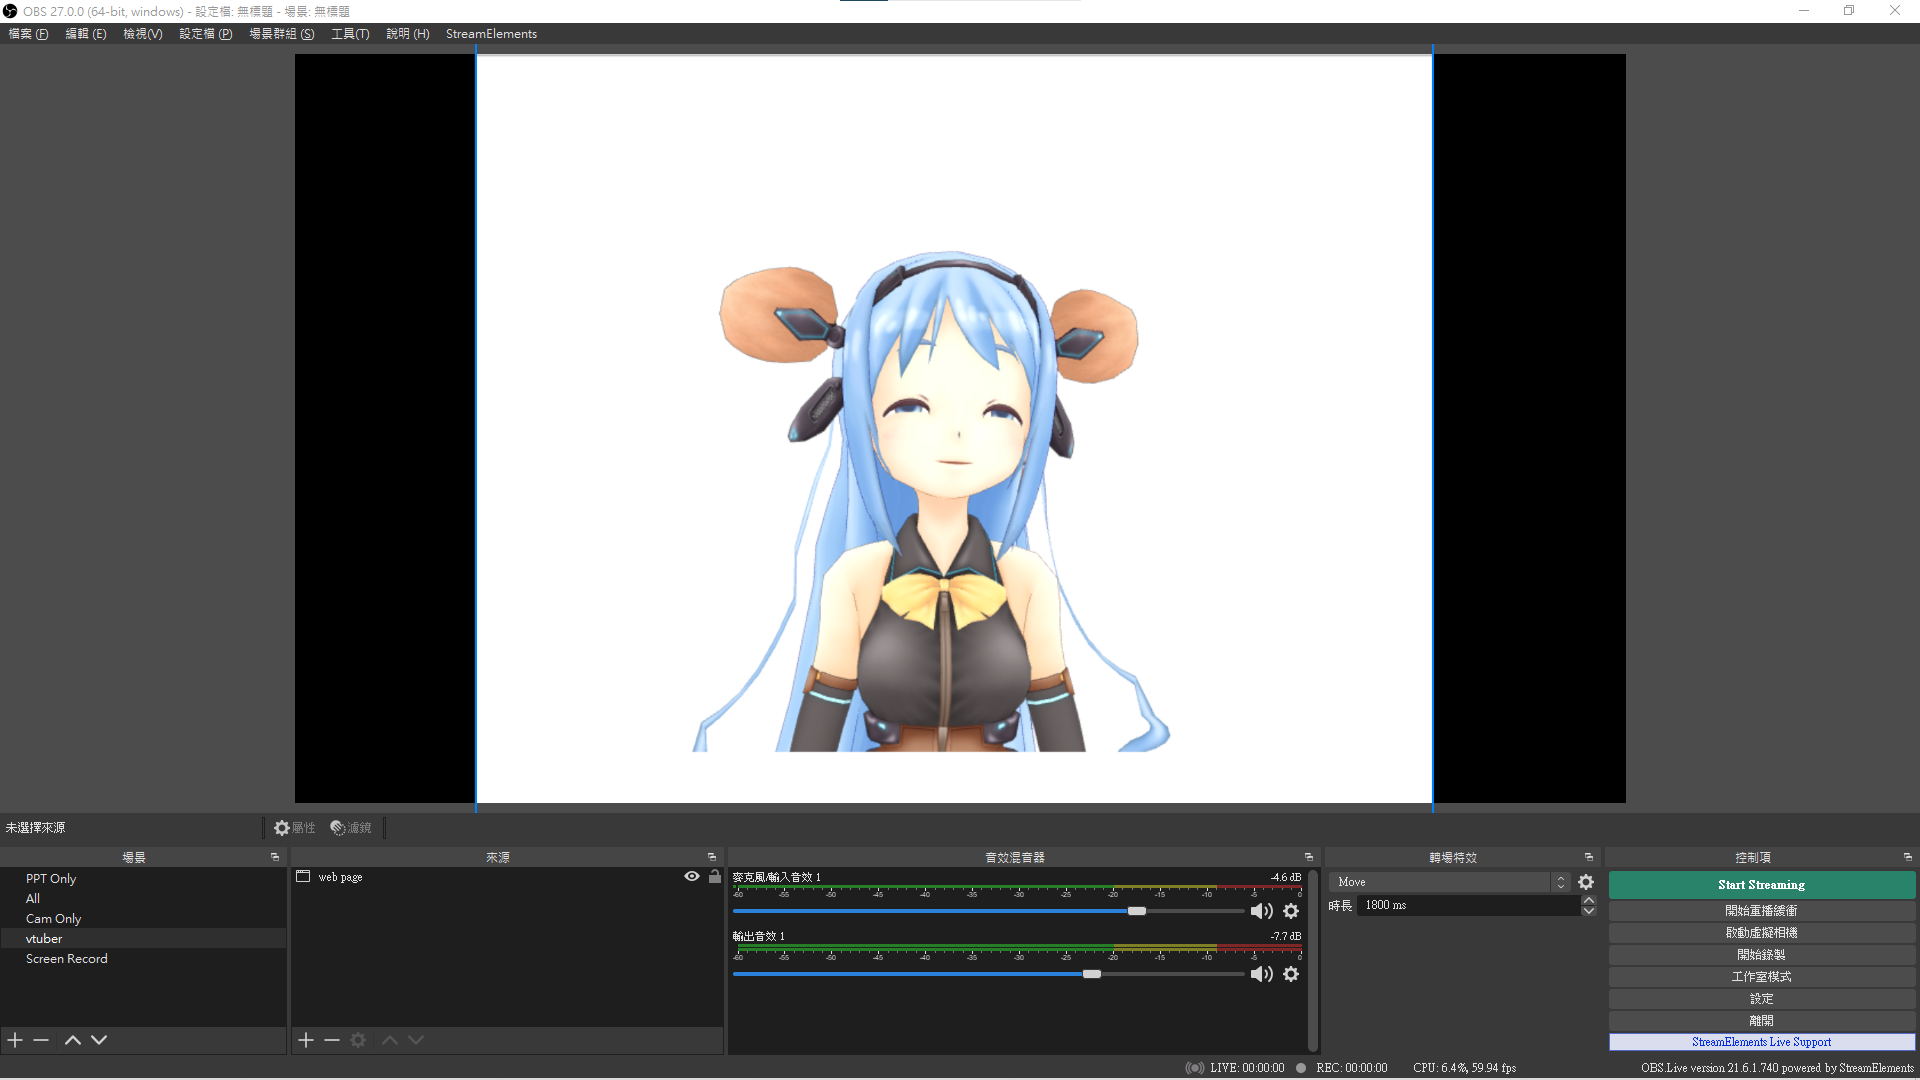Screen dimensions: 1920x1080
Task: Adjust the microphone volume slider handle
Action: click(x=1137, y=911)
